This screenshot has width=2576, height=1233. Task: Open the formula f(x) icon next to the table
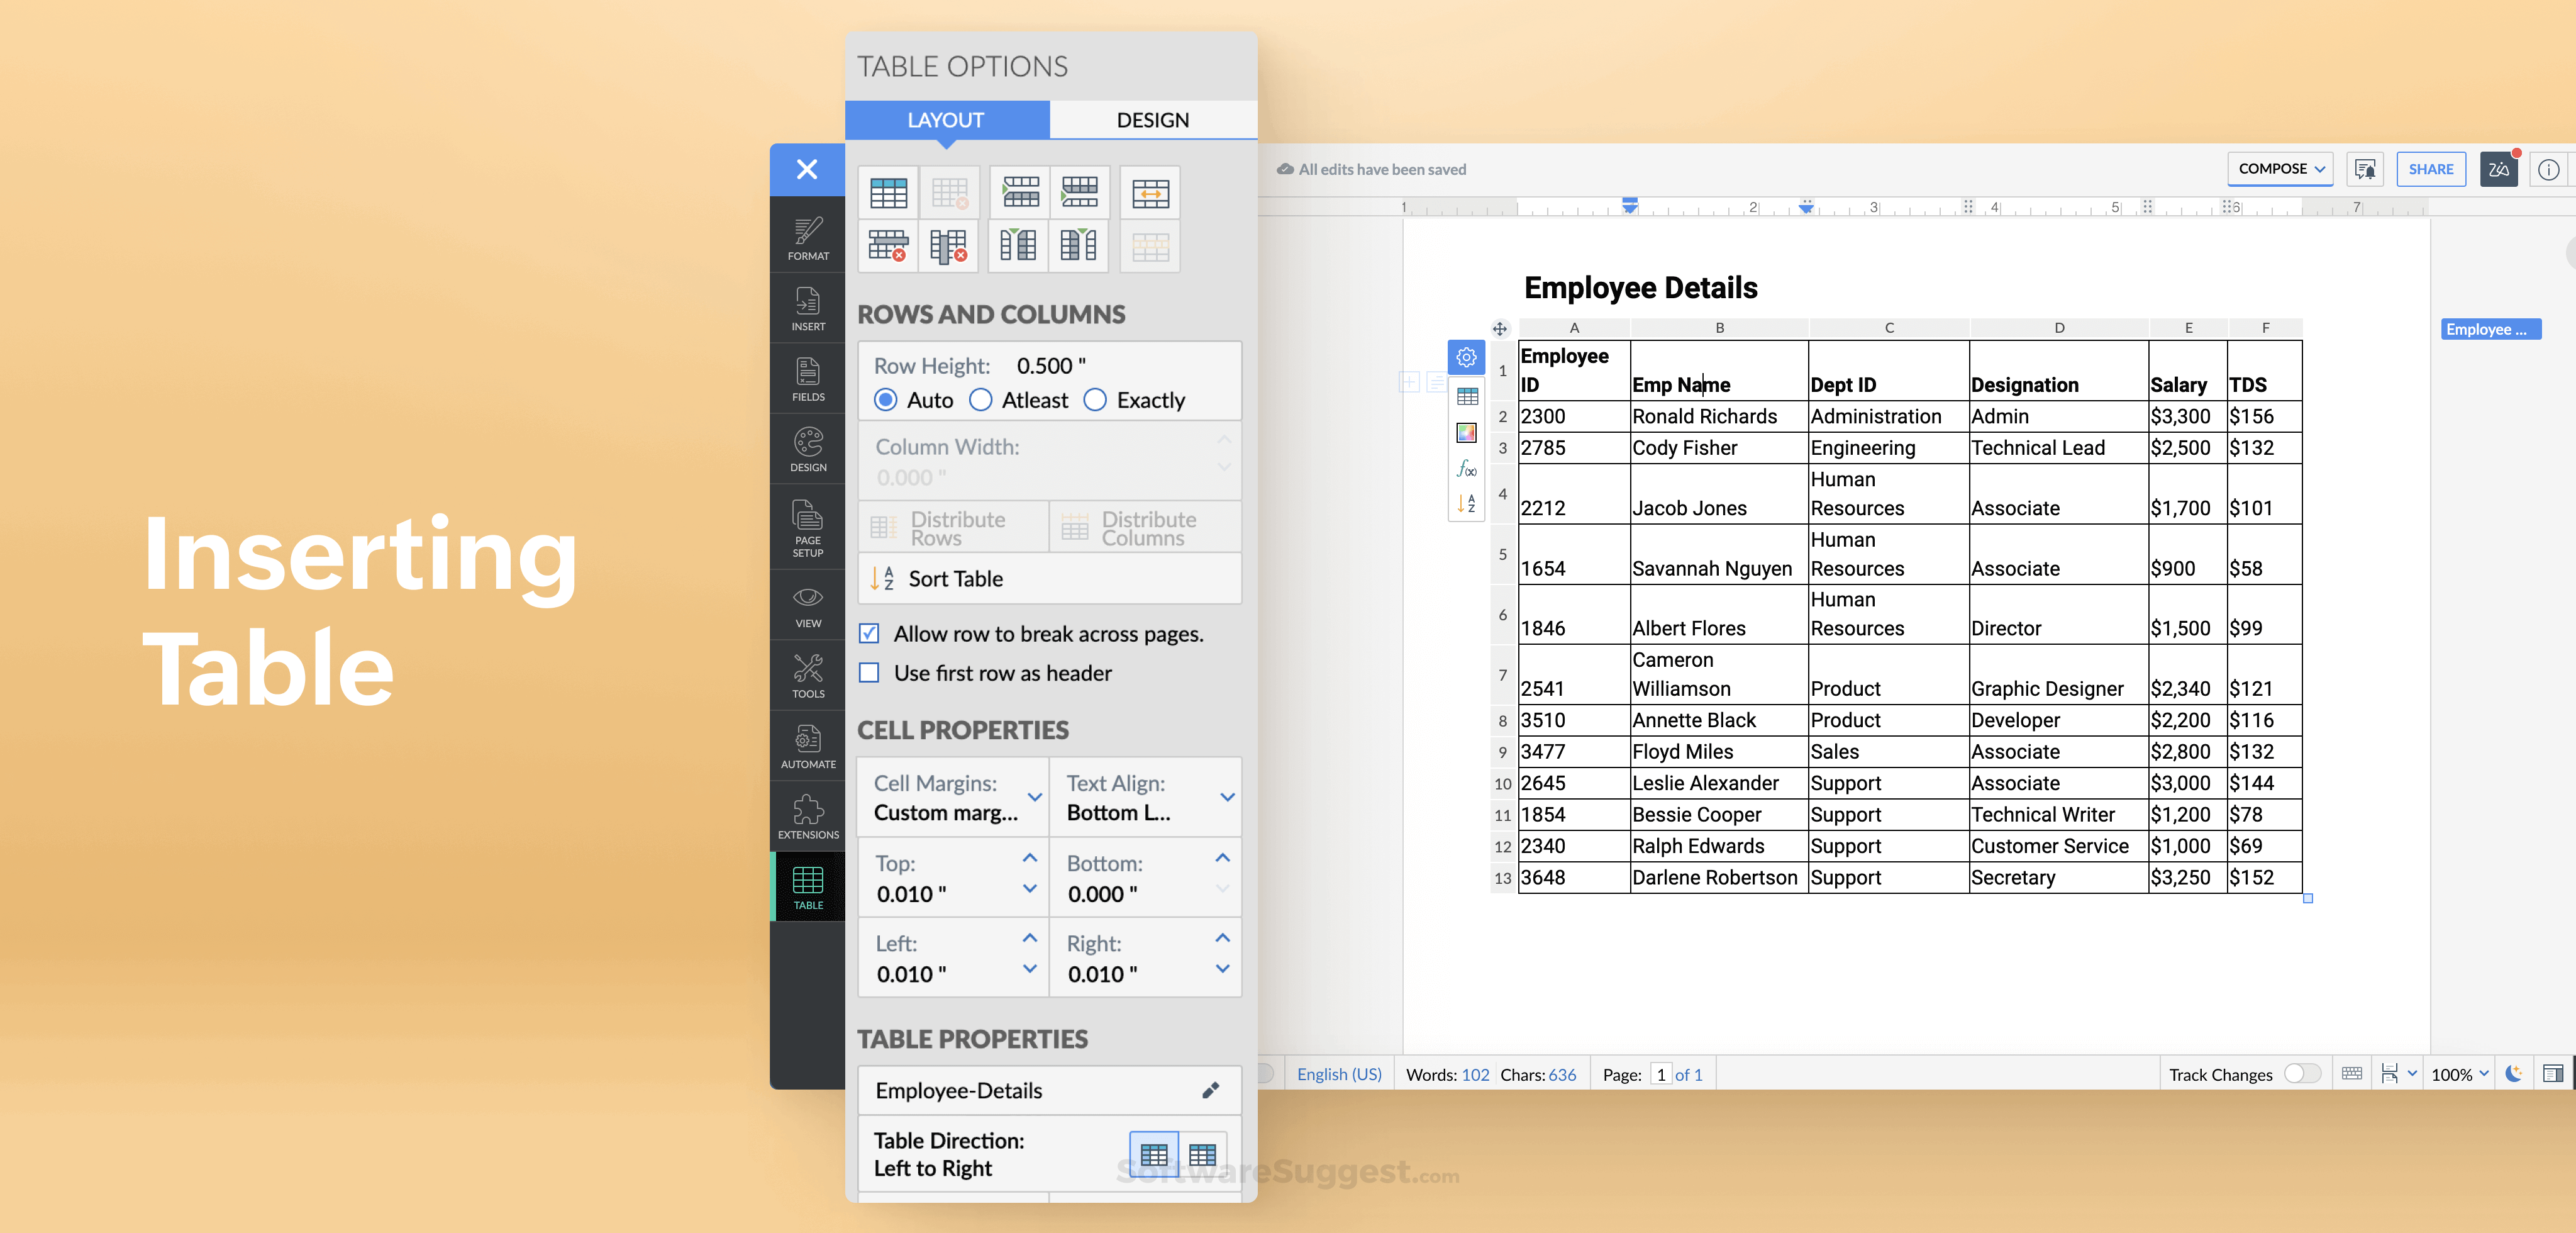[x=1466, y=466]
